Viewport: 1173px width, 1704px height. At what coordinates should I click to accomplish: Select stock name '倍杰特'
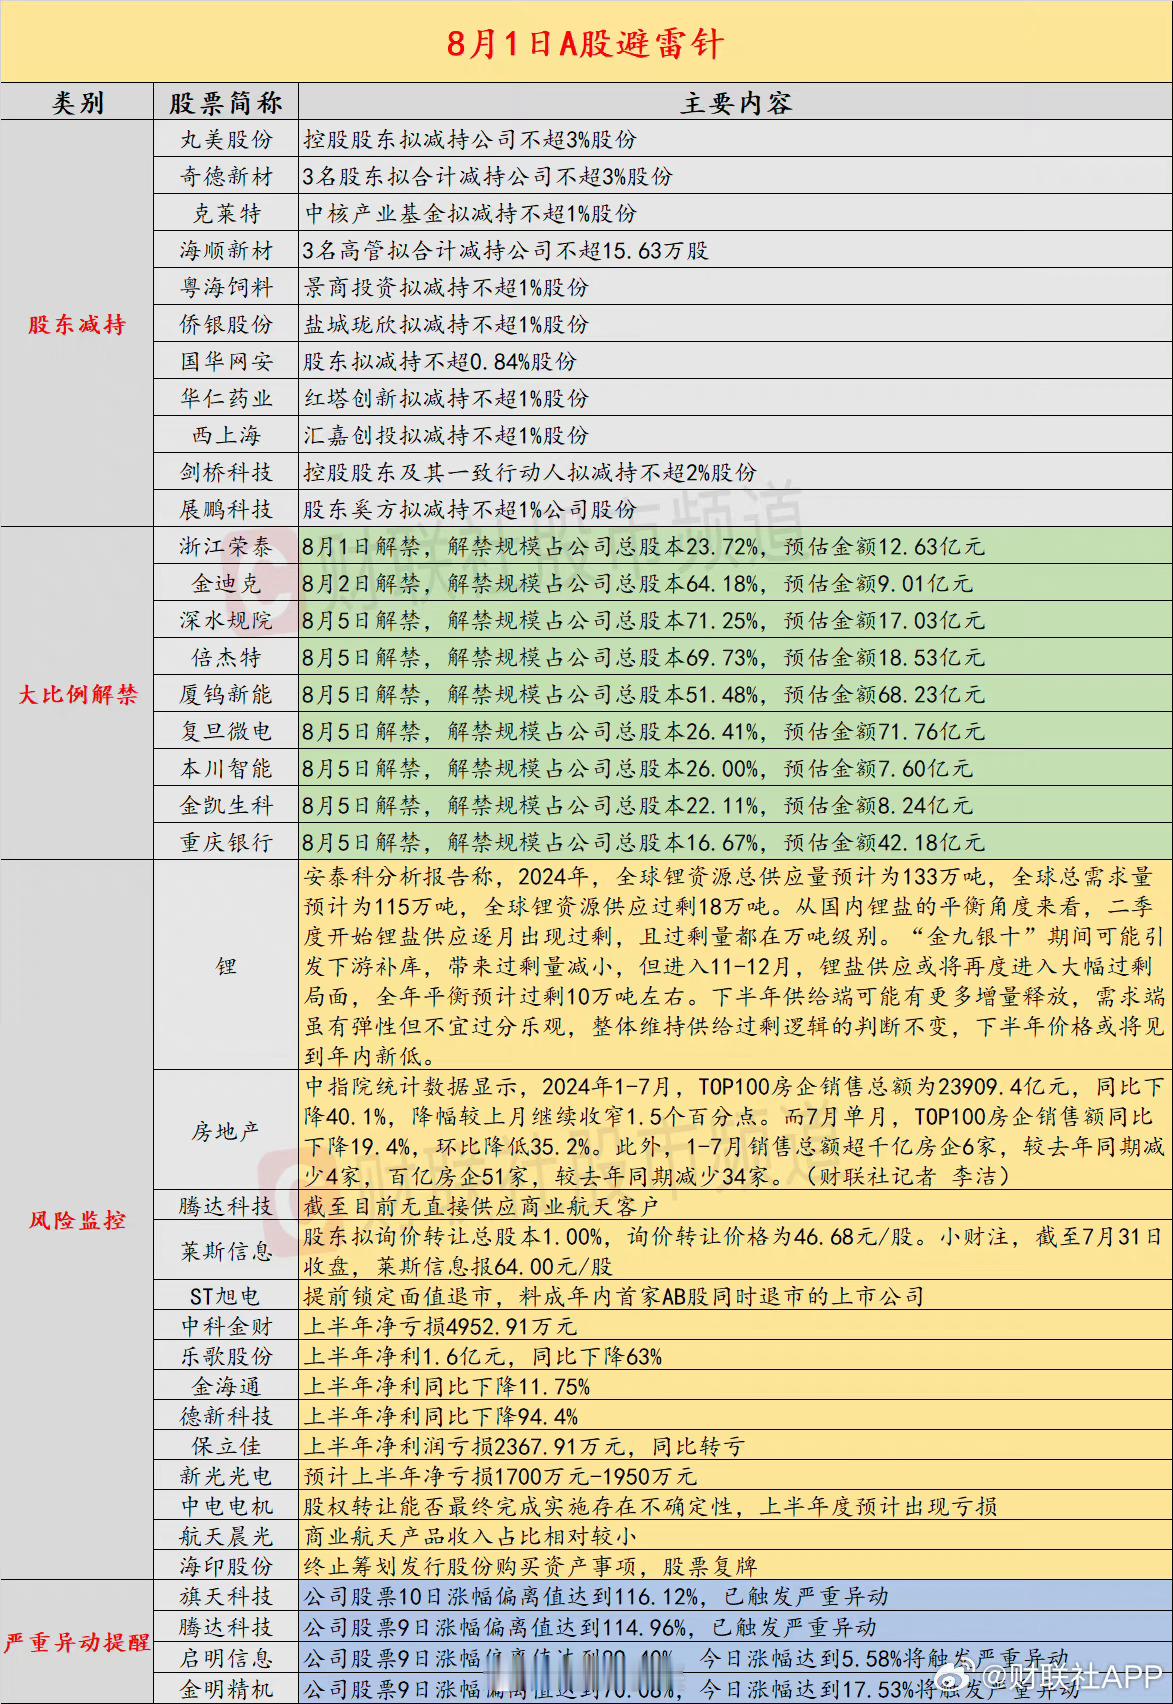226,658
